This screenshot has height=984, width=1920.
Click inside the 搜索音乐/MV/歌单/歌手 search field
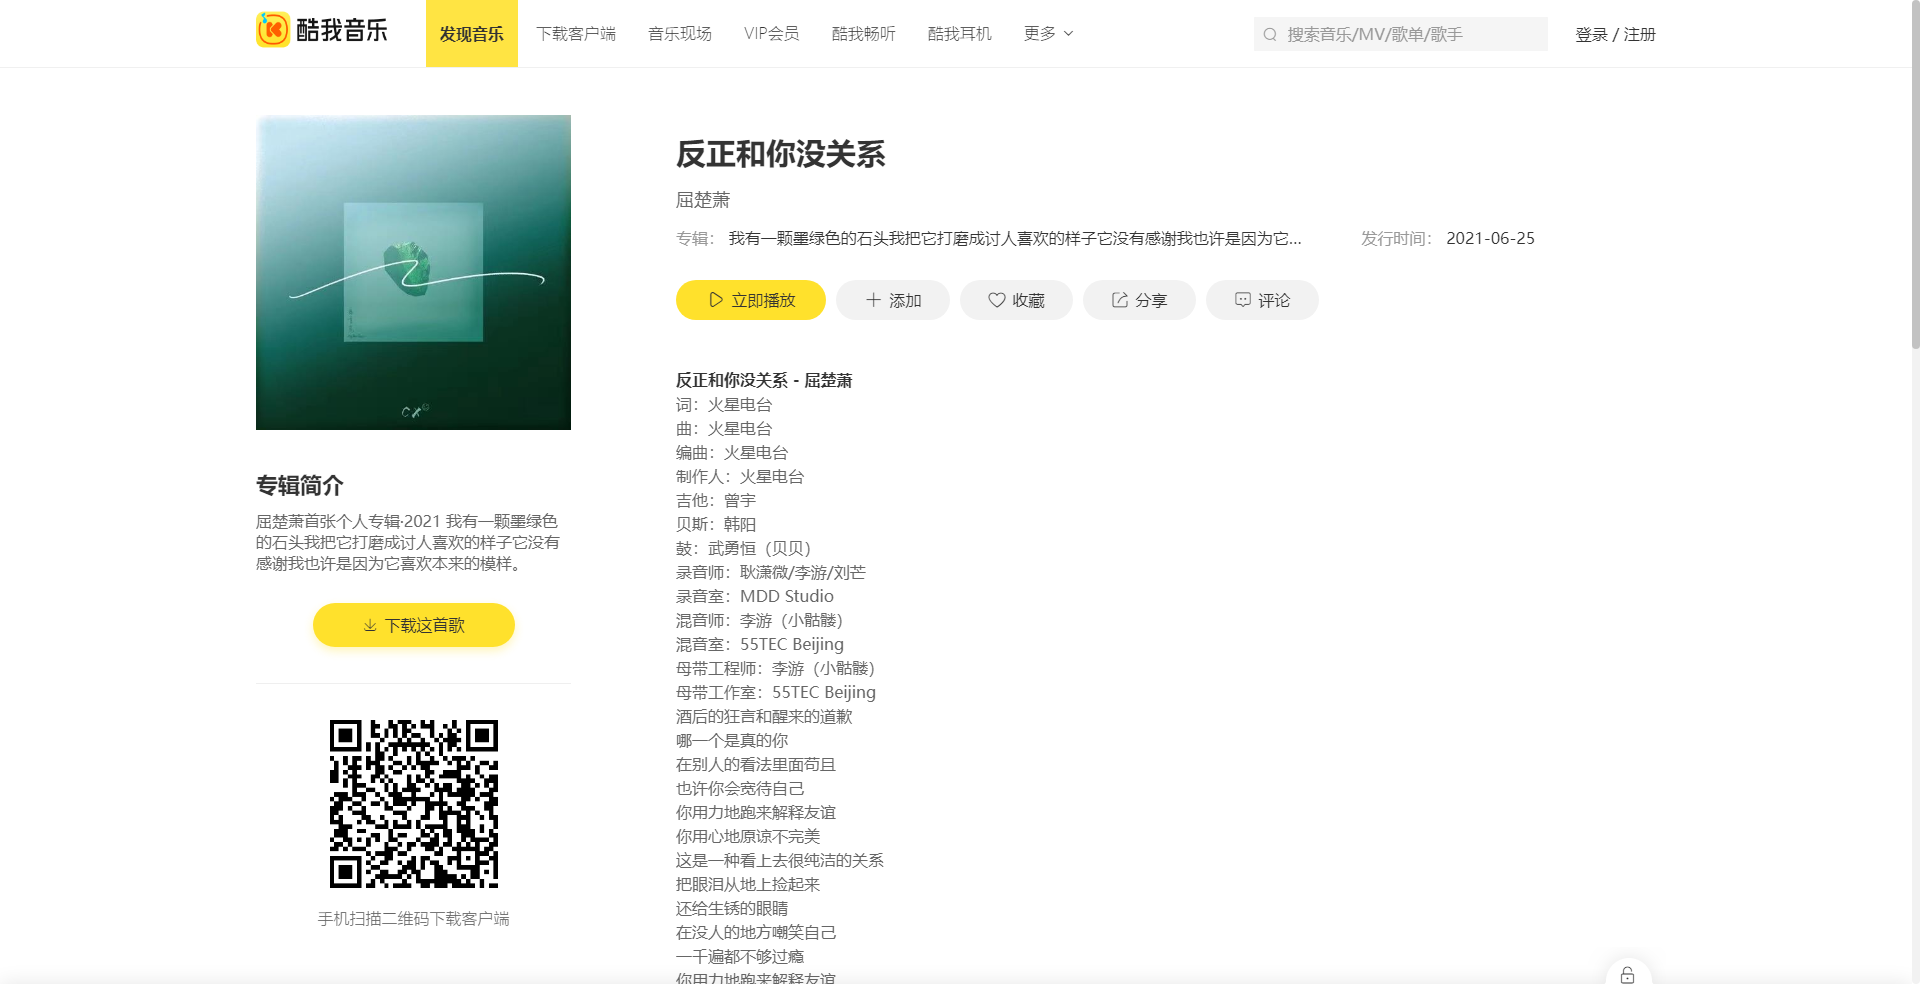(x=1400, y=33)
